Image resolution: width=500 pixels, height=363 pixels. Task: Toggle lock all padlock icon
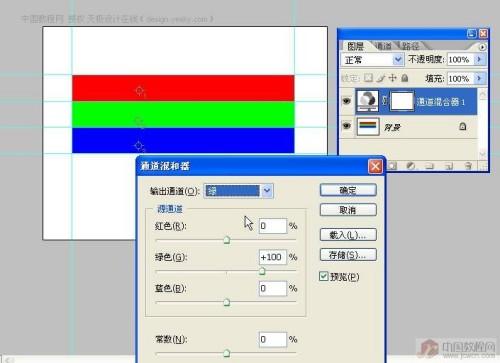[x=405, y=78]
